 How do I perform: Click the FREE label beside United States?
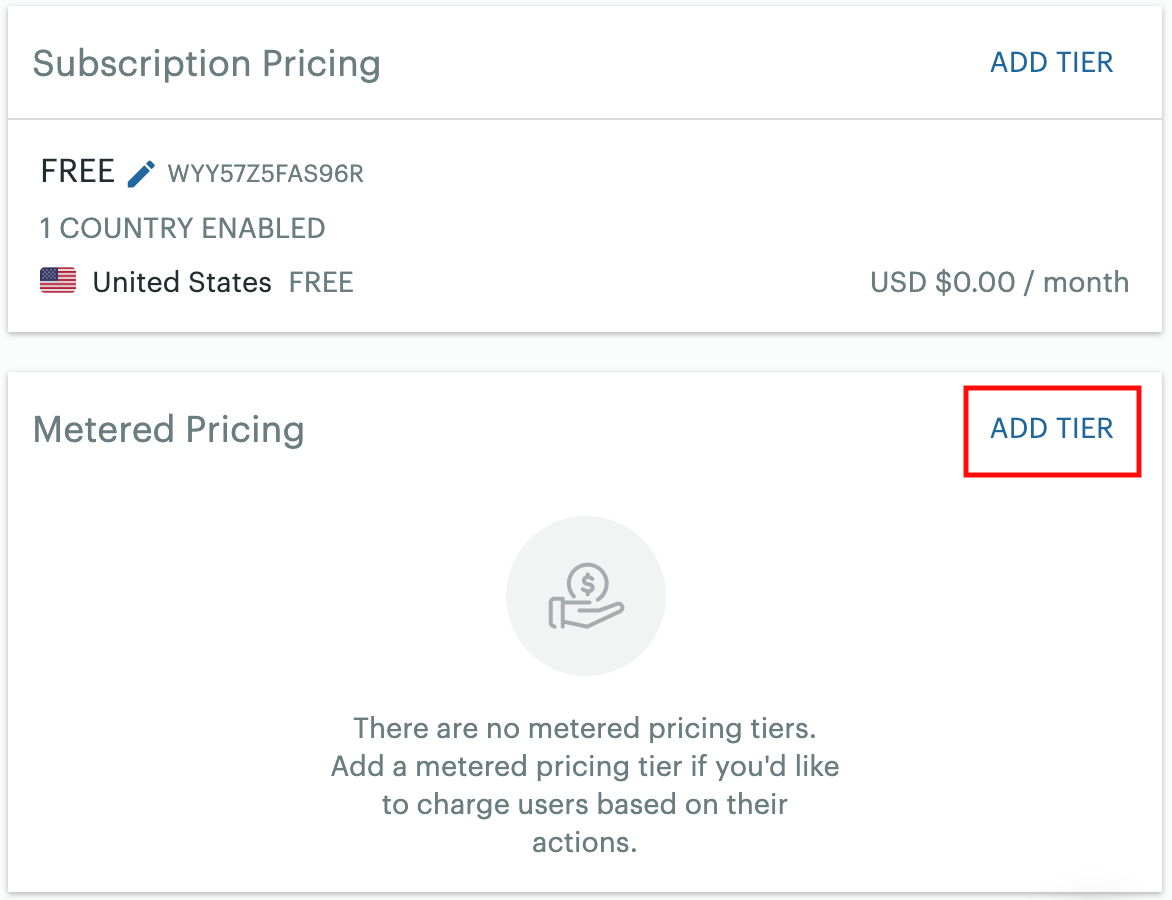pos(321,283)
